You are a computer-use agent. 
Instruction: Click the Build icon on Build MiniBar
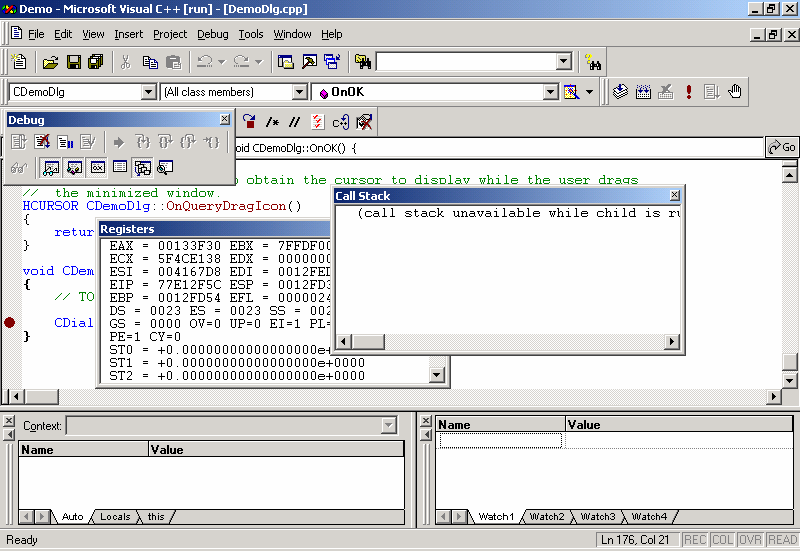(x=642, y=92)
